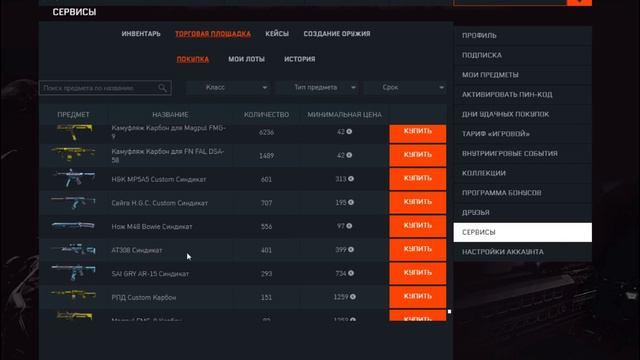The height and width of the screenshot is (360, 640).
Task: Click currency icon next to price 1259
Action: coord(353,297)
